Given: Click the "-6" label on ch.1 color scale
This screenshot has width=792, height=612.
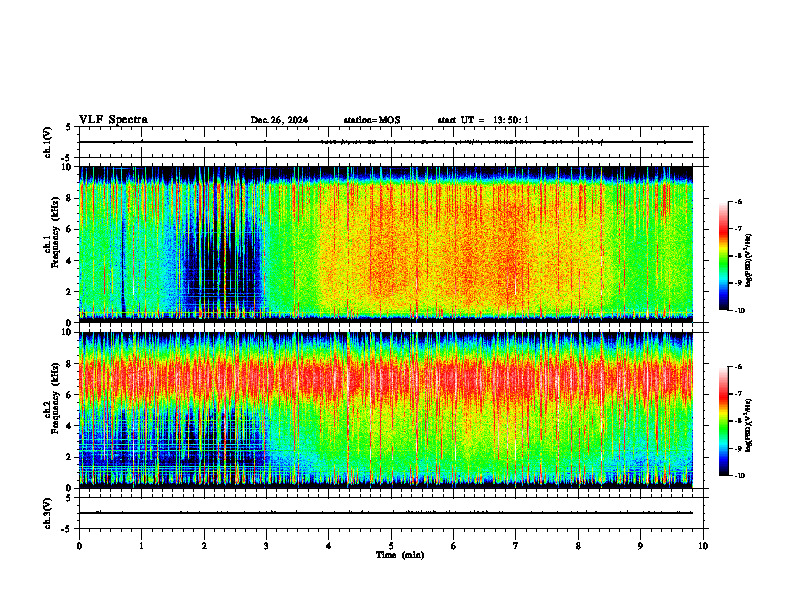Looking at the screenshot, I should pos(738,201).
